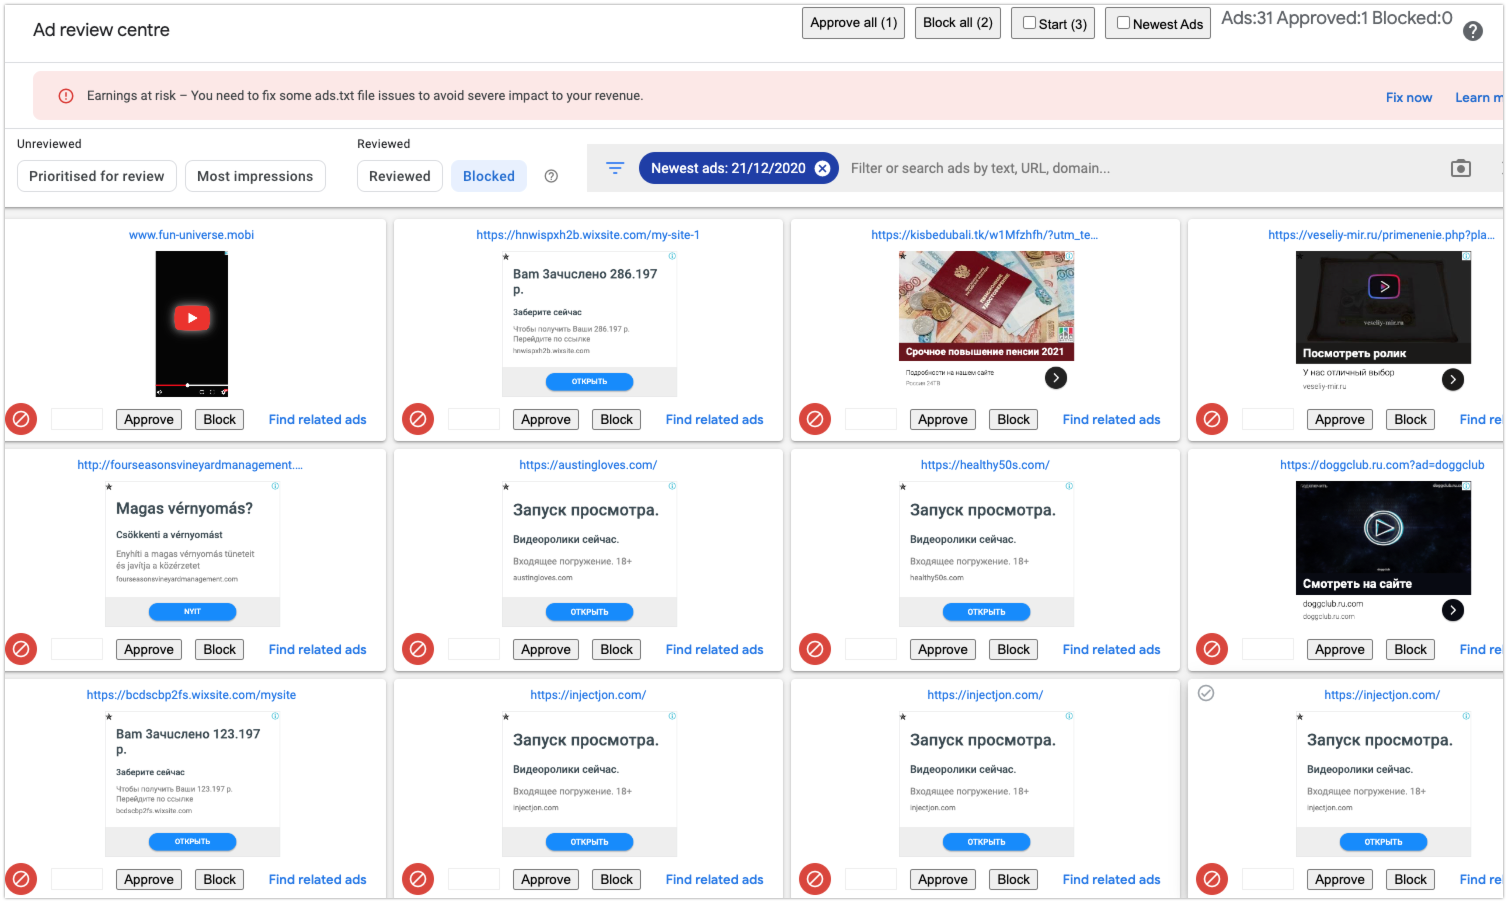Screen dimensions: 1508x903
Task: Remove the Newest ads 21/12/2020 filter chip
Action: point(822,168)
